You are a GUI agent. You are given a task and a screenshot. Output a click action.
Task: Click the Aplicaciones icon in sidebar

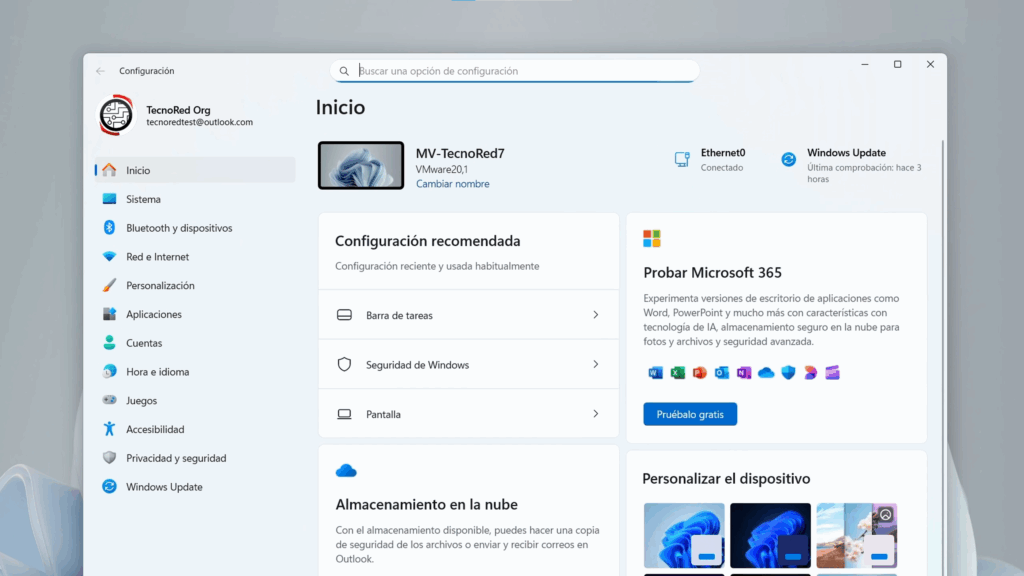[x=109, y=313]
